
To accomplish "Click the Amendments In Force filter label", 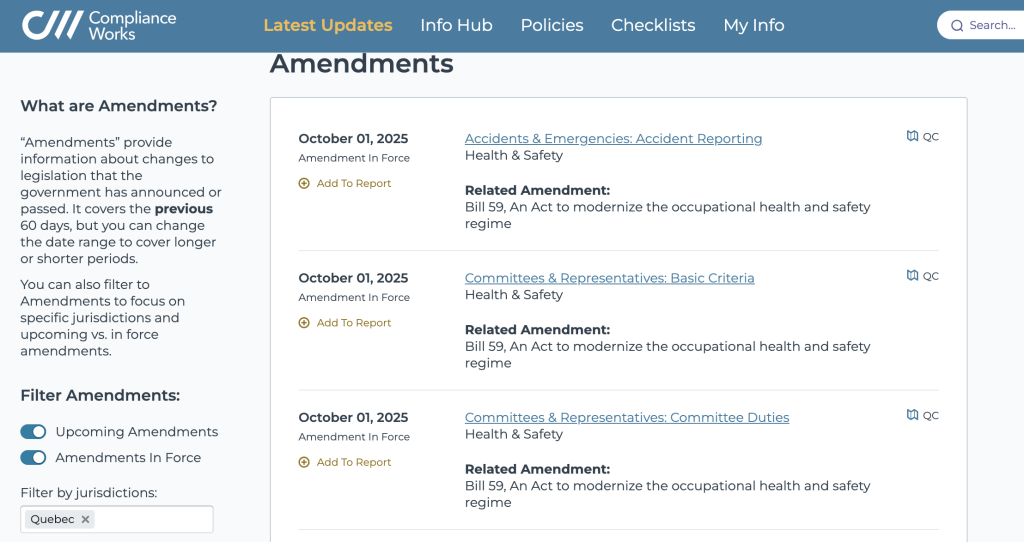I will [128, 458].
